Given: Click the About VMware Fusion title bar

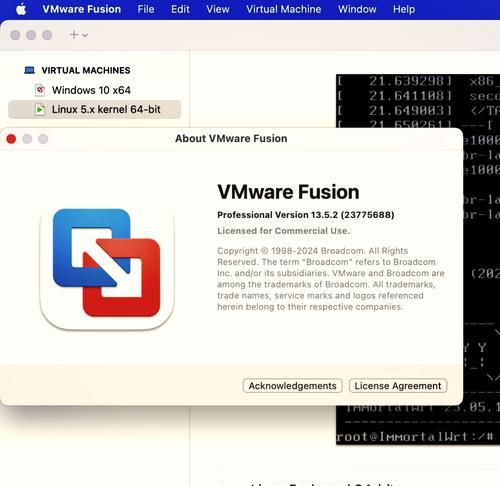Looking at the screenshot, I should [231, 138].
